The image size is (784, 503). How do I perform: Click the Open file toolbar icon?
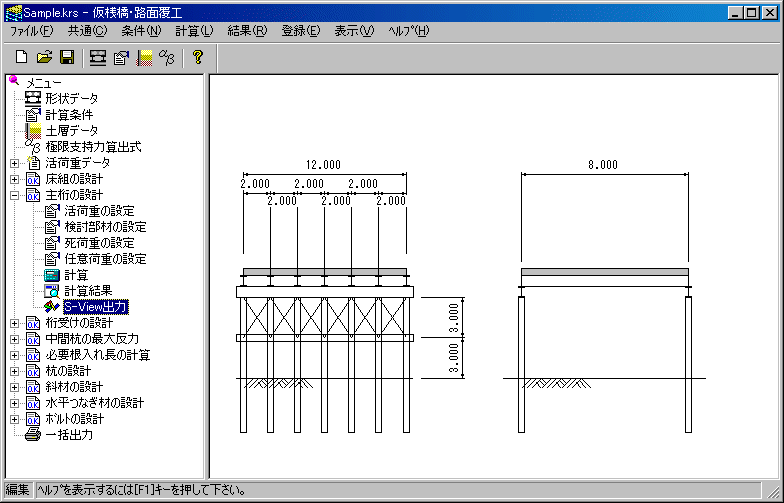(x=44, y=57)
